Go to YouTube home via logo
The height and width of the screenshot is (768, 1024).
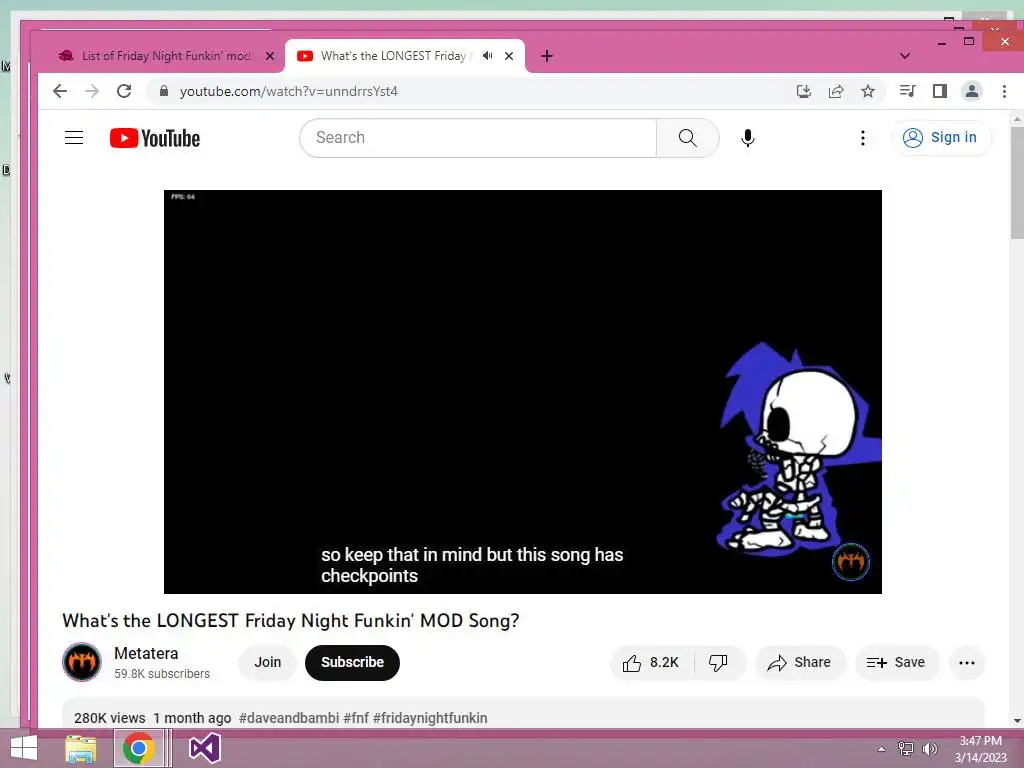pyautogui.click(x=155, y=138)
